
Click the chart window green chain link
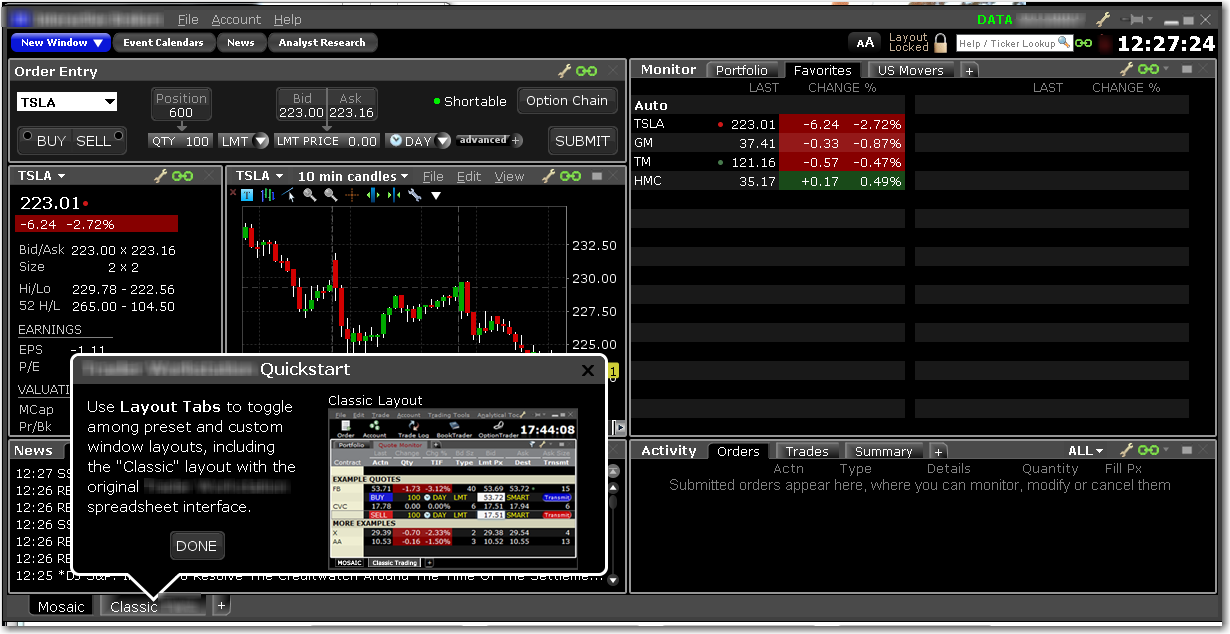(571, 176)
